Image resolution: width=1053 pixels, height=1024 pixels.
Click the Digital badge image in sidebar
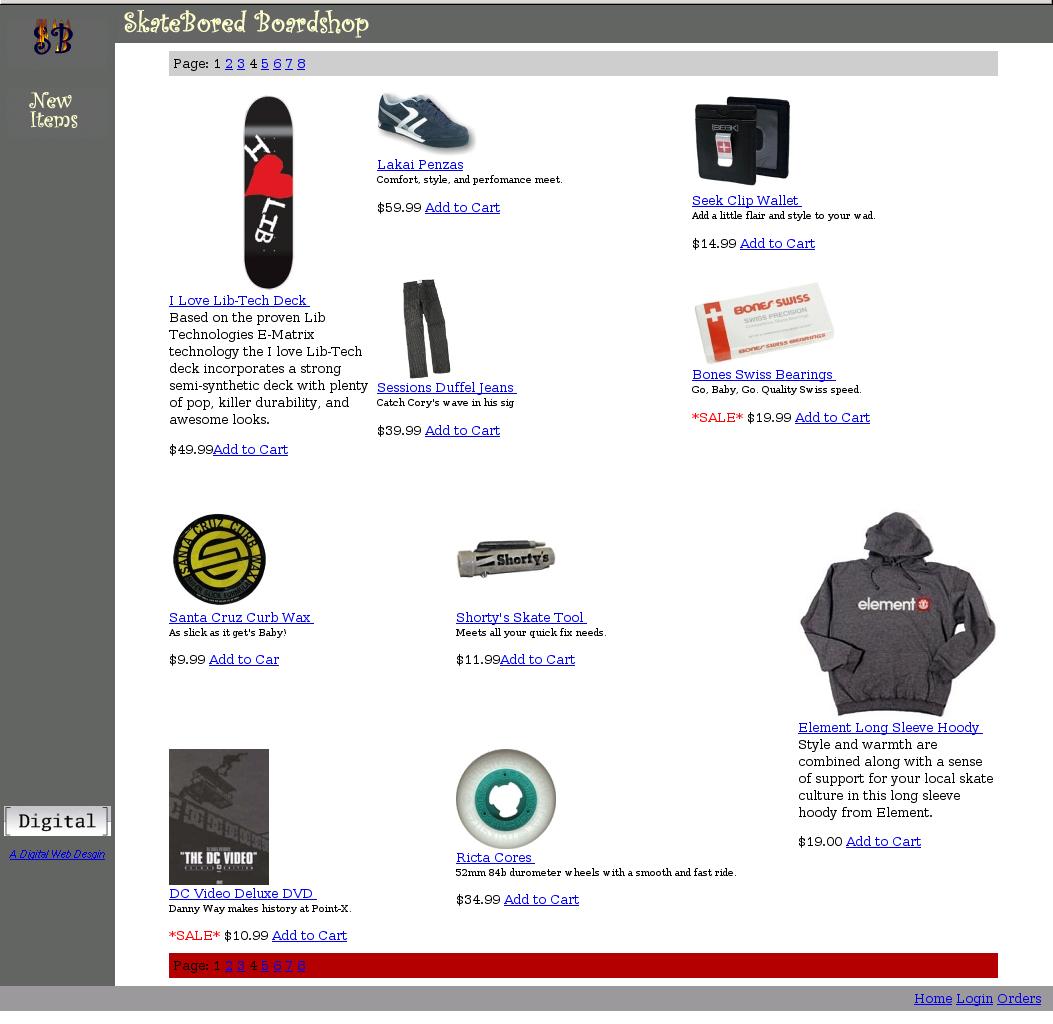click(57, 821)
